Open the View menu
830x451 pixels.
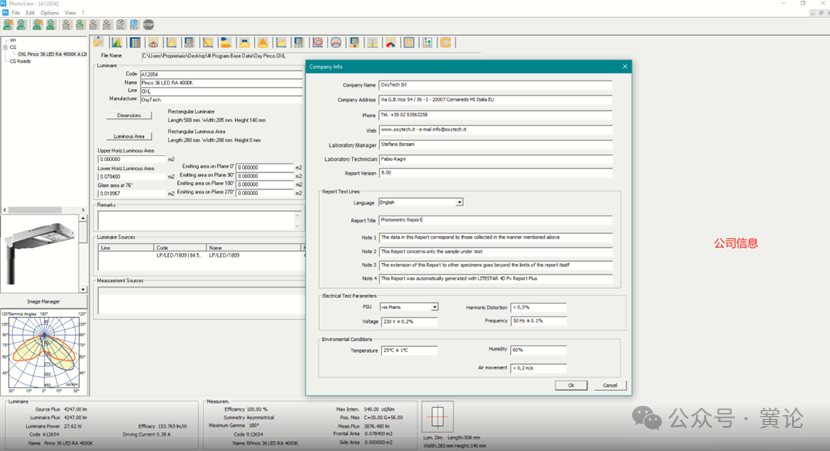pos(70,13)
